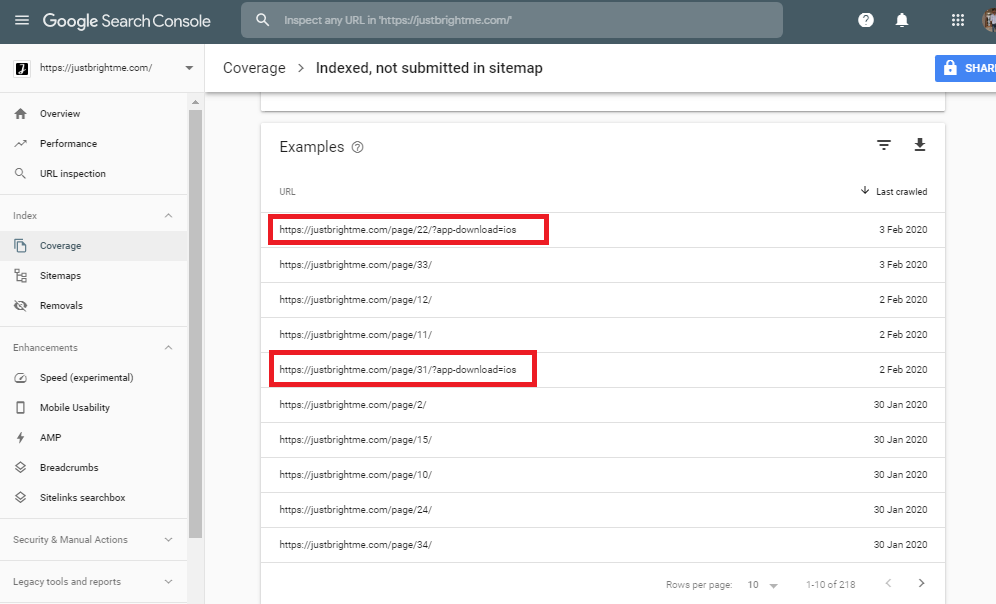
Task: Click the Sitemaps tree icon
Action: pyautogui.click(x=20, y=276)
